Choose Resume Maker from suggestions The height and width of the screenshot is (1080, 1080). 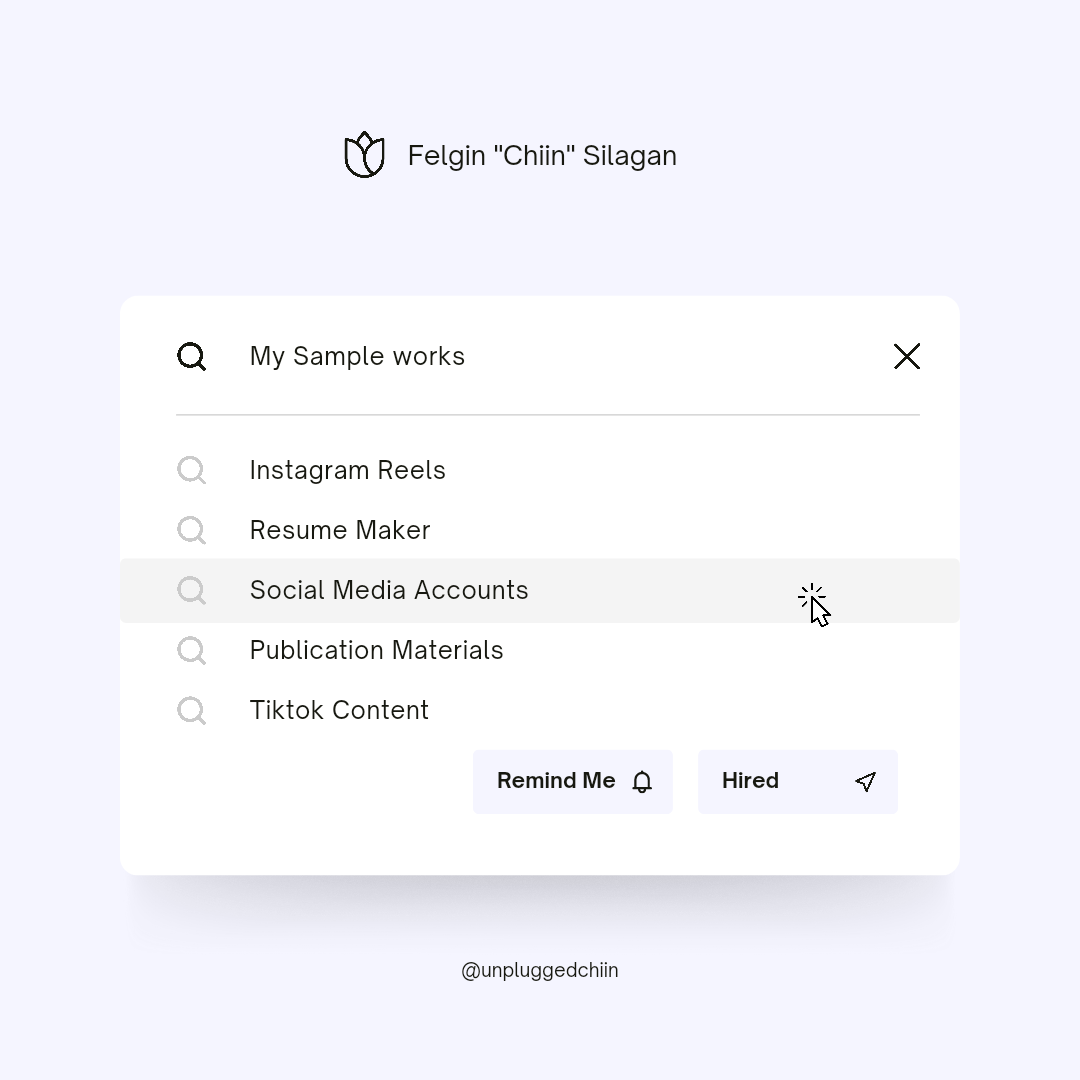[340, 530]
